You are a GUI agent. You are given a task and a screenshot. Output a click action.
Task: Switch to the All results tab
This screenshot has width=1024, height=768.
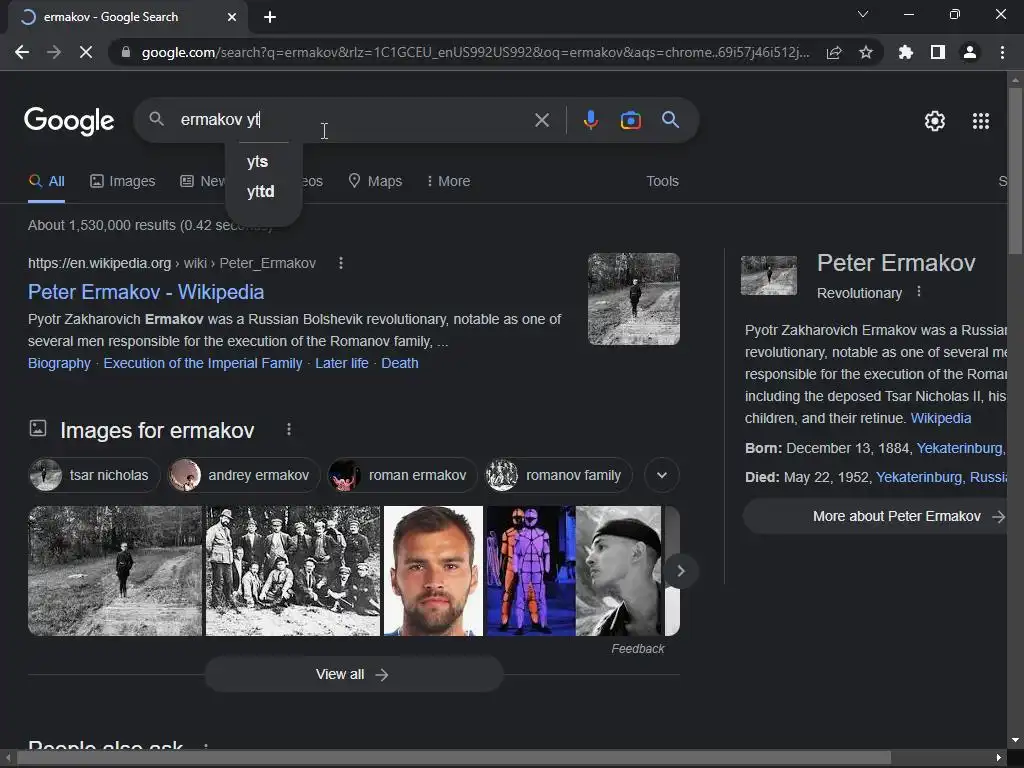[46, 182]
